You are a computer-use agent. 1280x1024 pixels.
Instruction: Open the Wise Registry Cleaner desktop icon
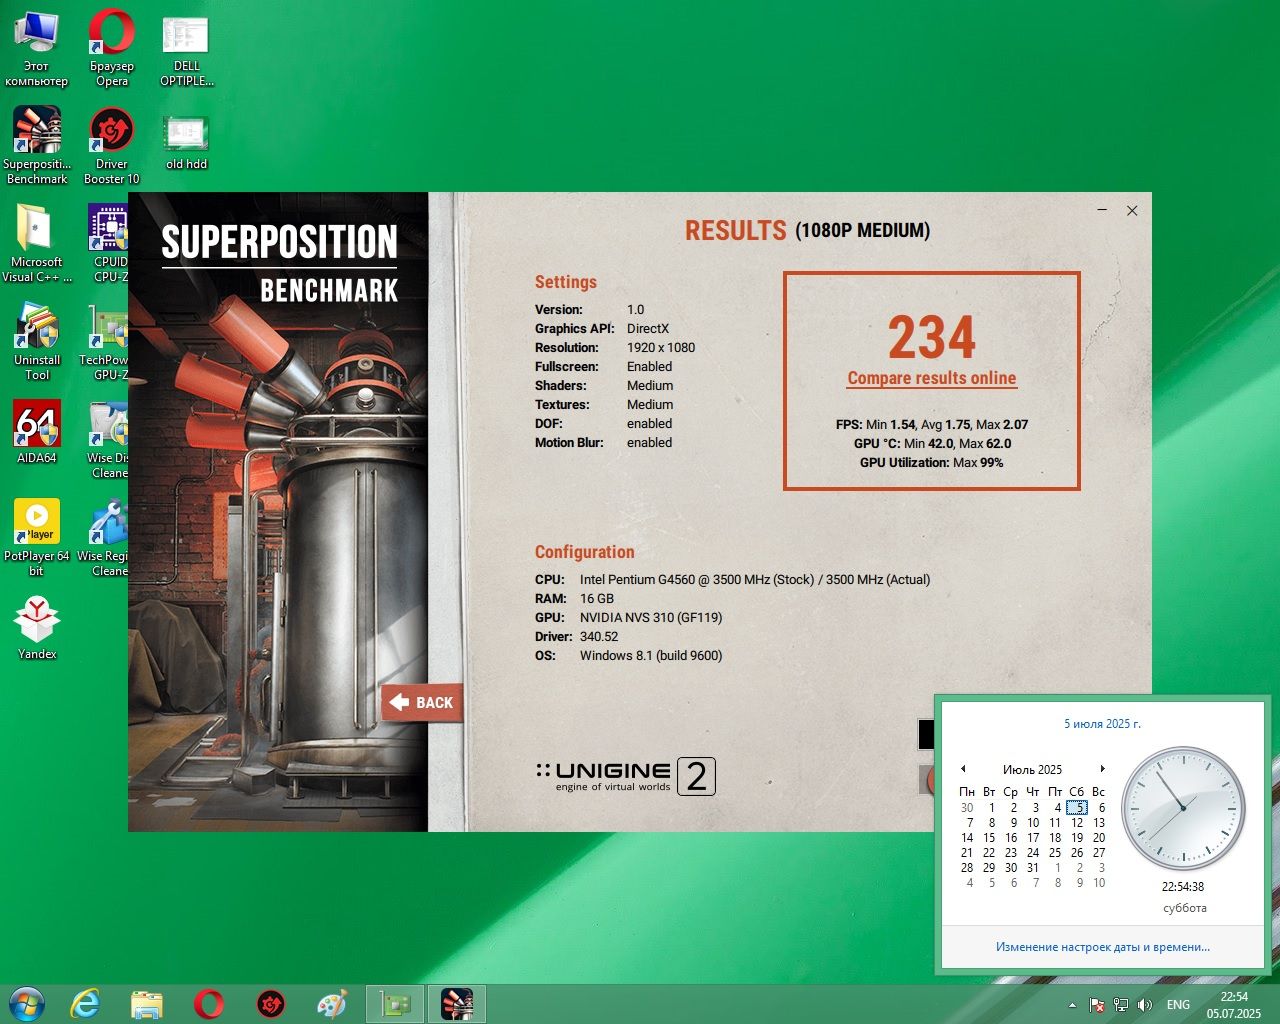pos(103,537)
